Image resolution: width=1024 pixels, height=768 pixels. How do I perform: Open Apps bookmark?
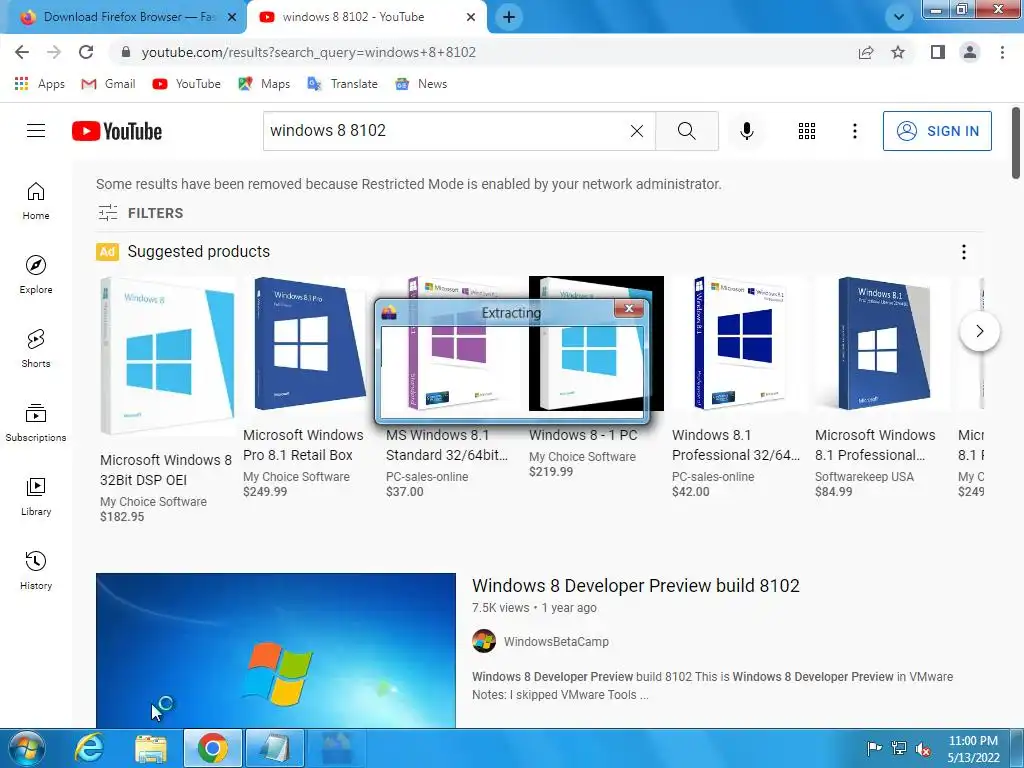(x=40, y=84)
